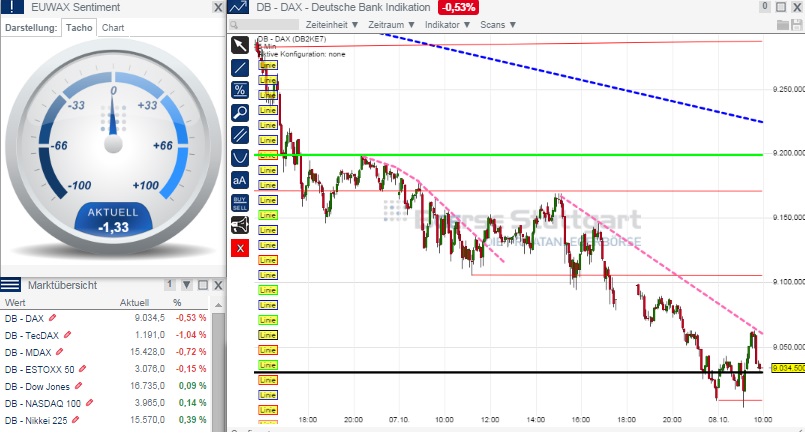Click the Marktübersicht vertical scrollbar thumb
The height and width of the screenshot is (443, 805).
point(218,372)
